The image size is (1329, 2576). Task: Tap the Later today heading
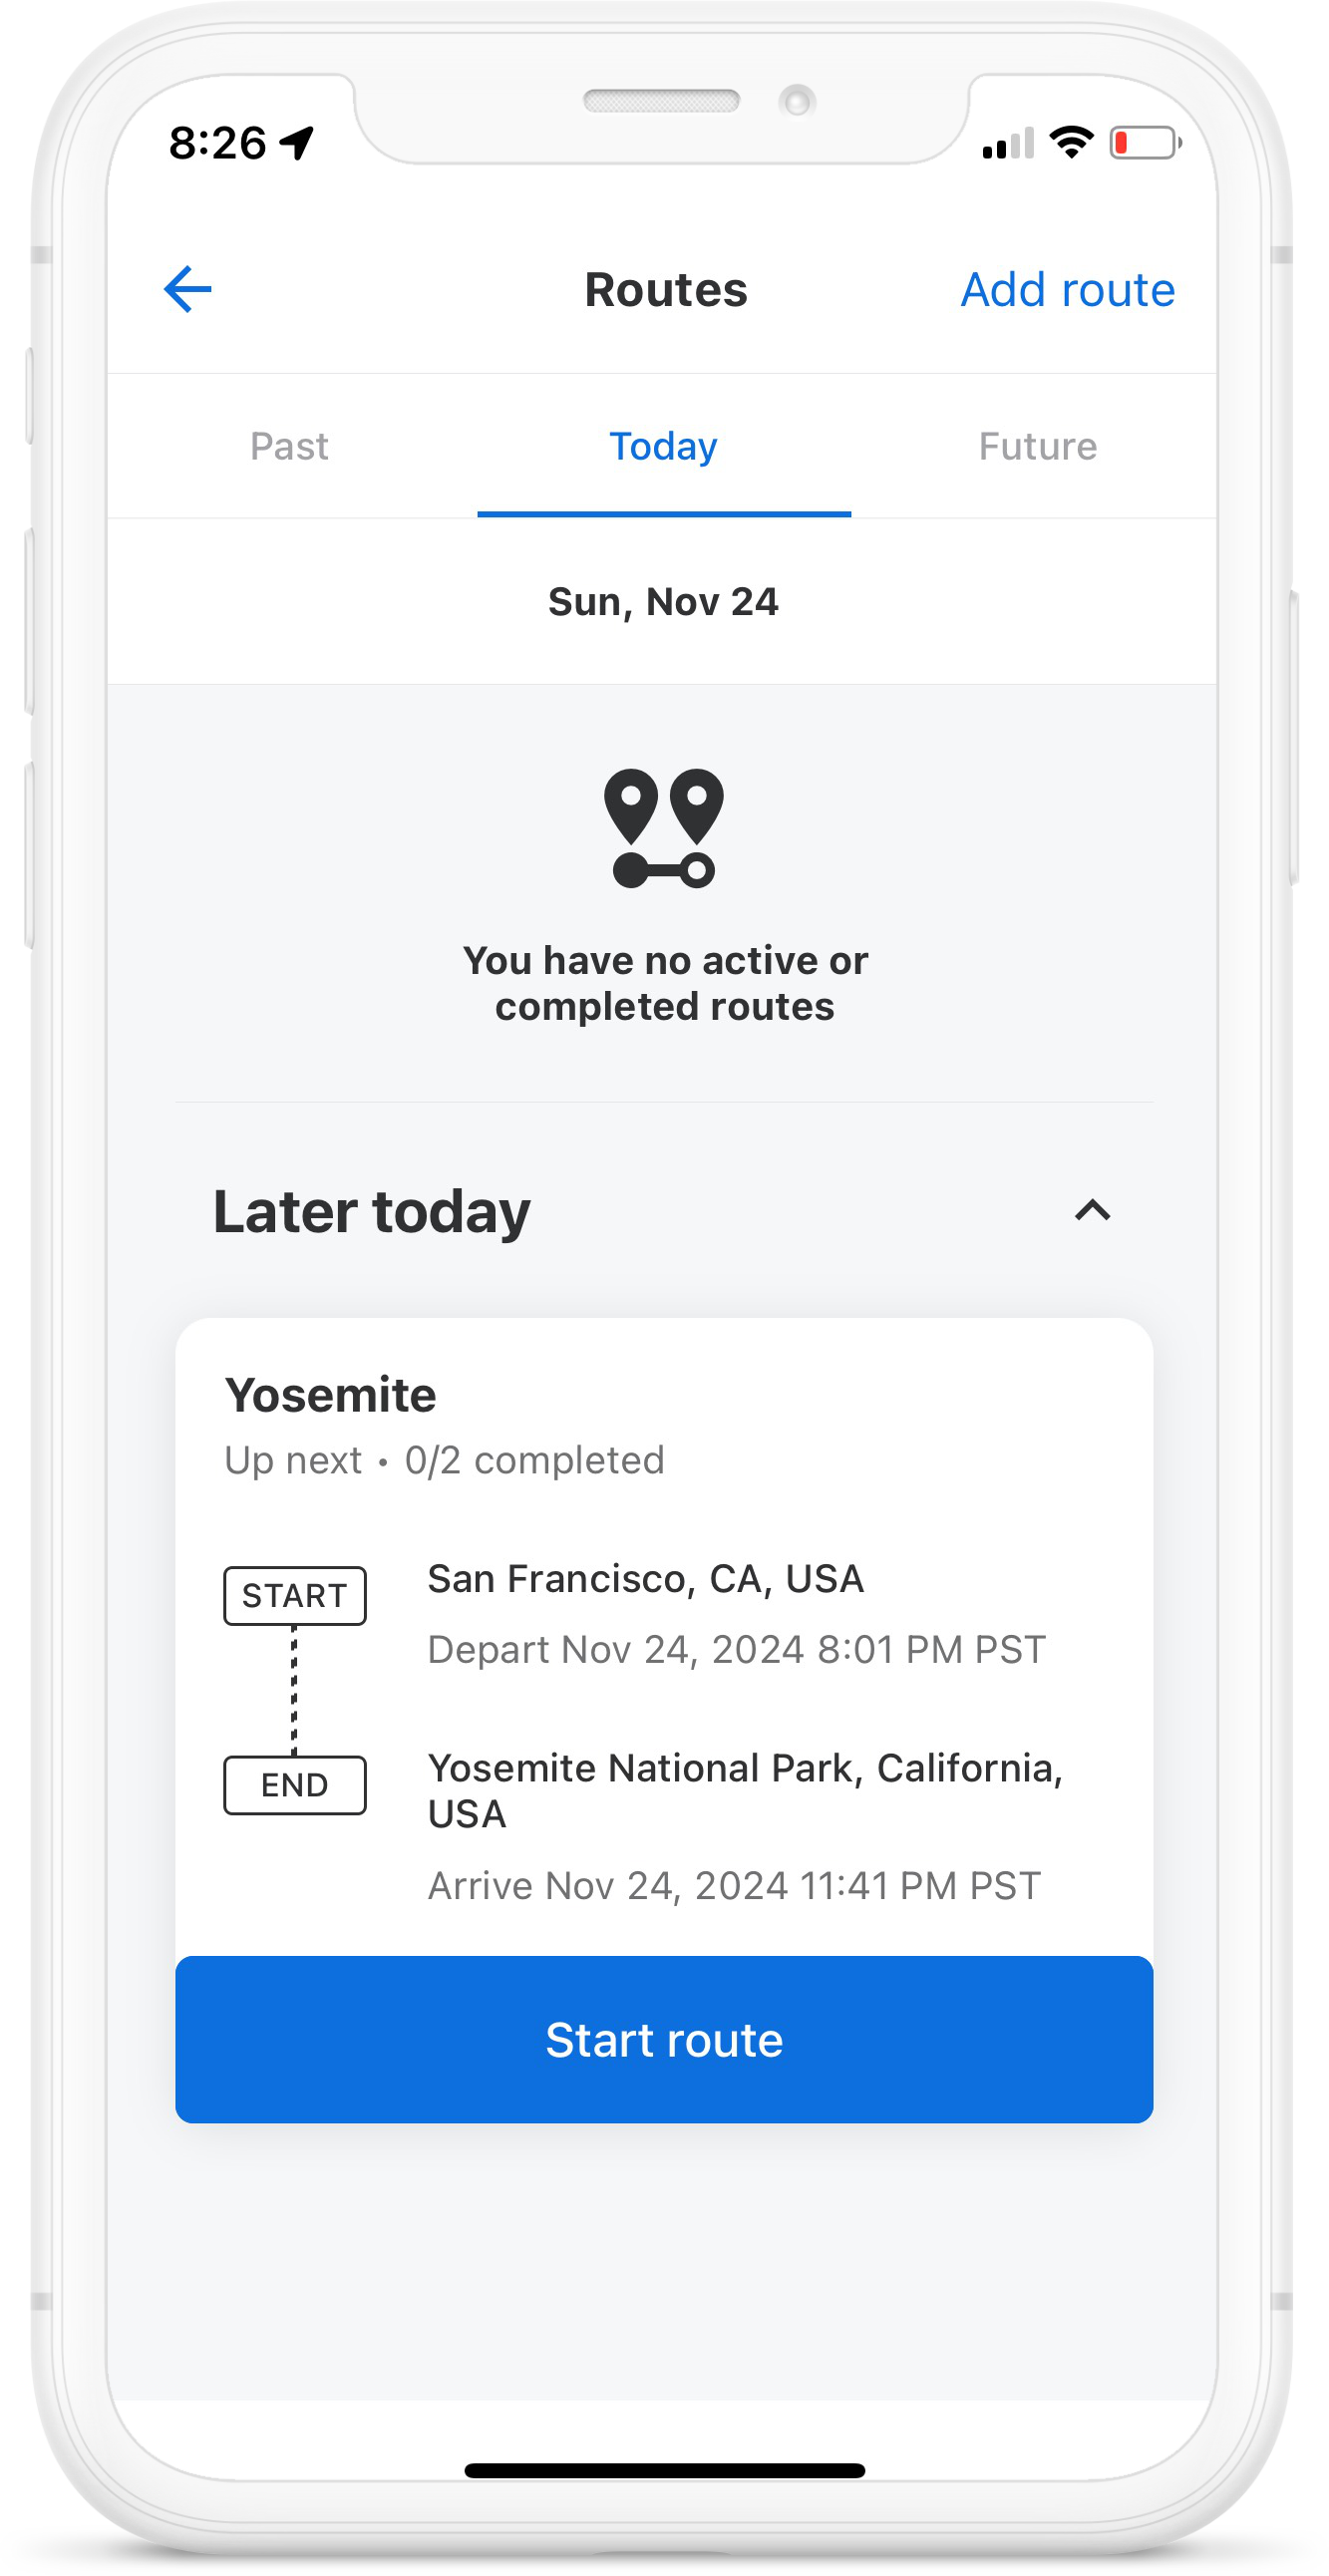click(x=372, y=1212)
